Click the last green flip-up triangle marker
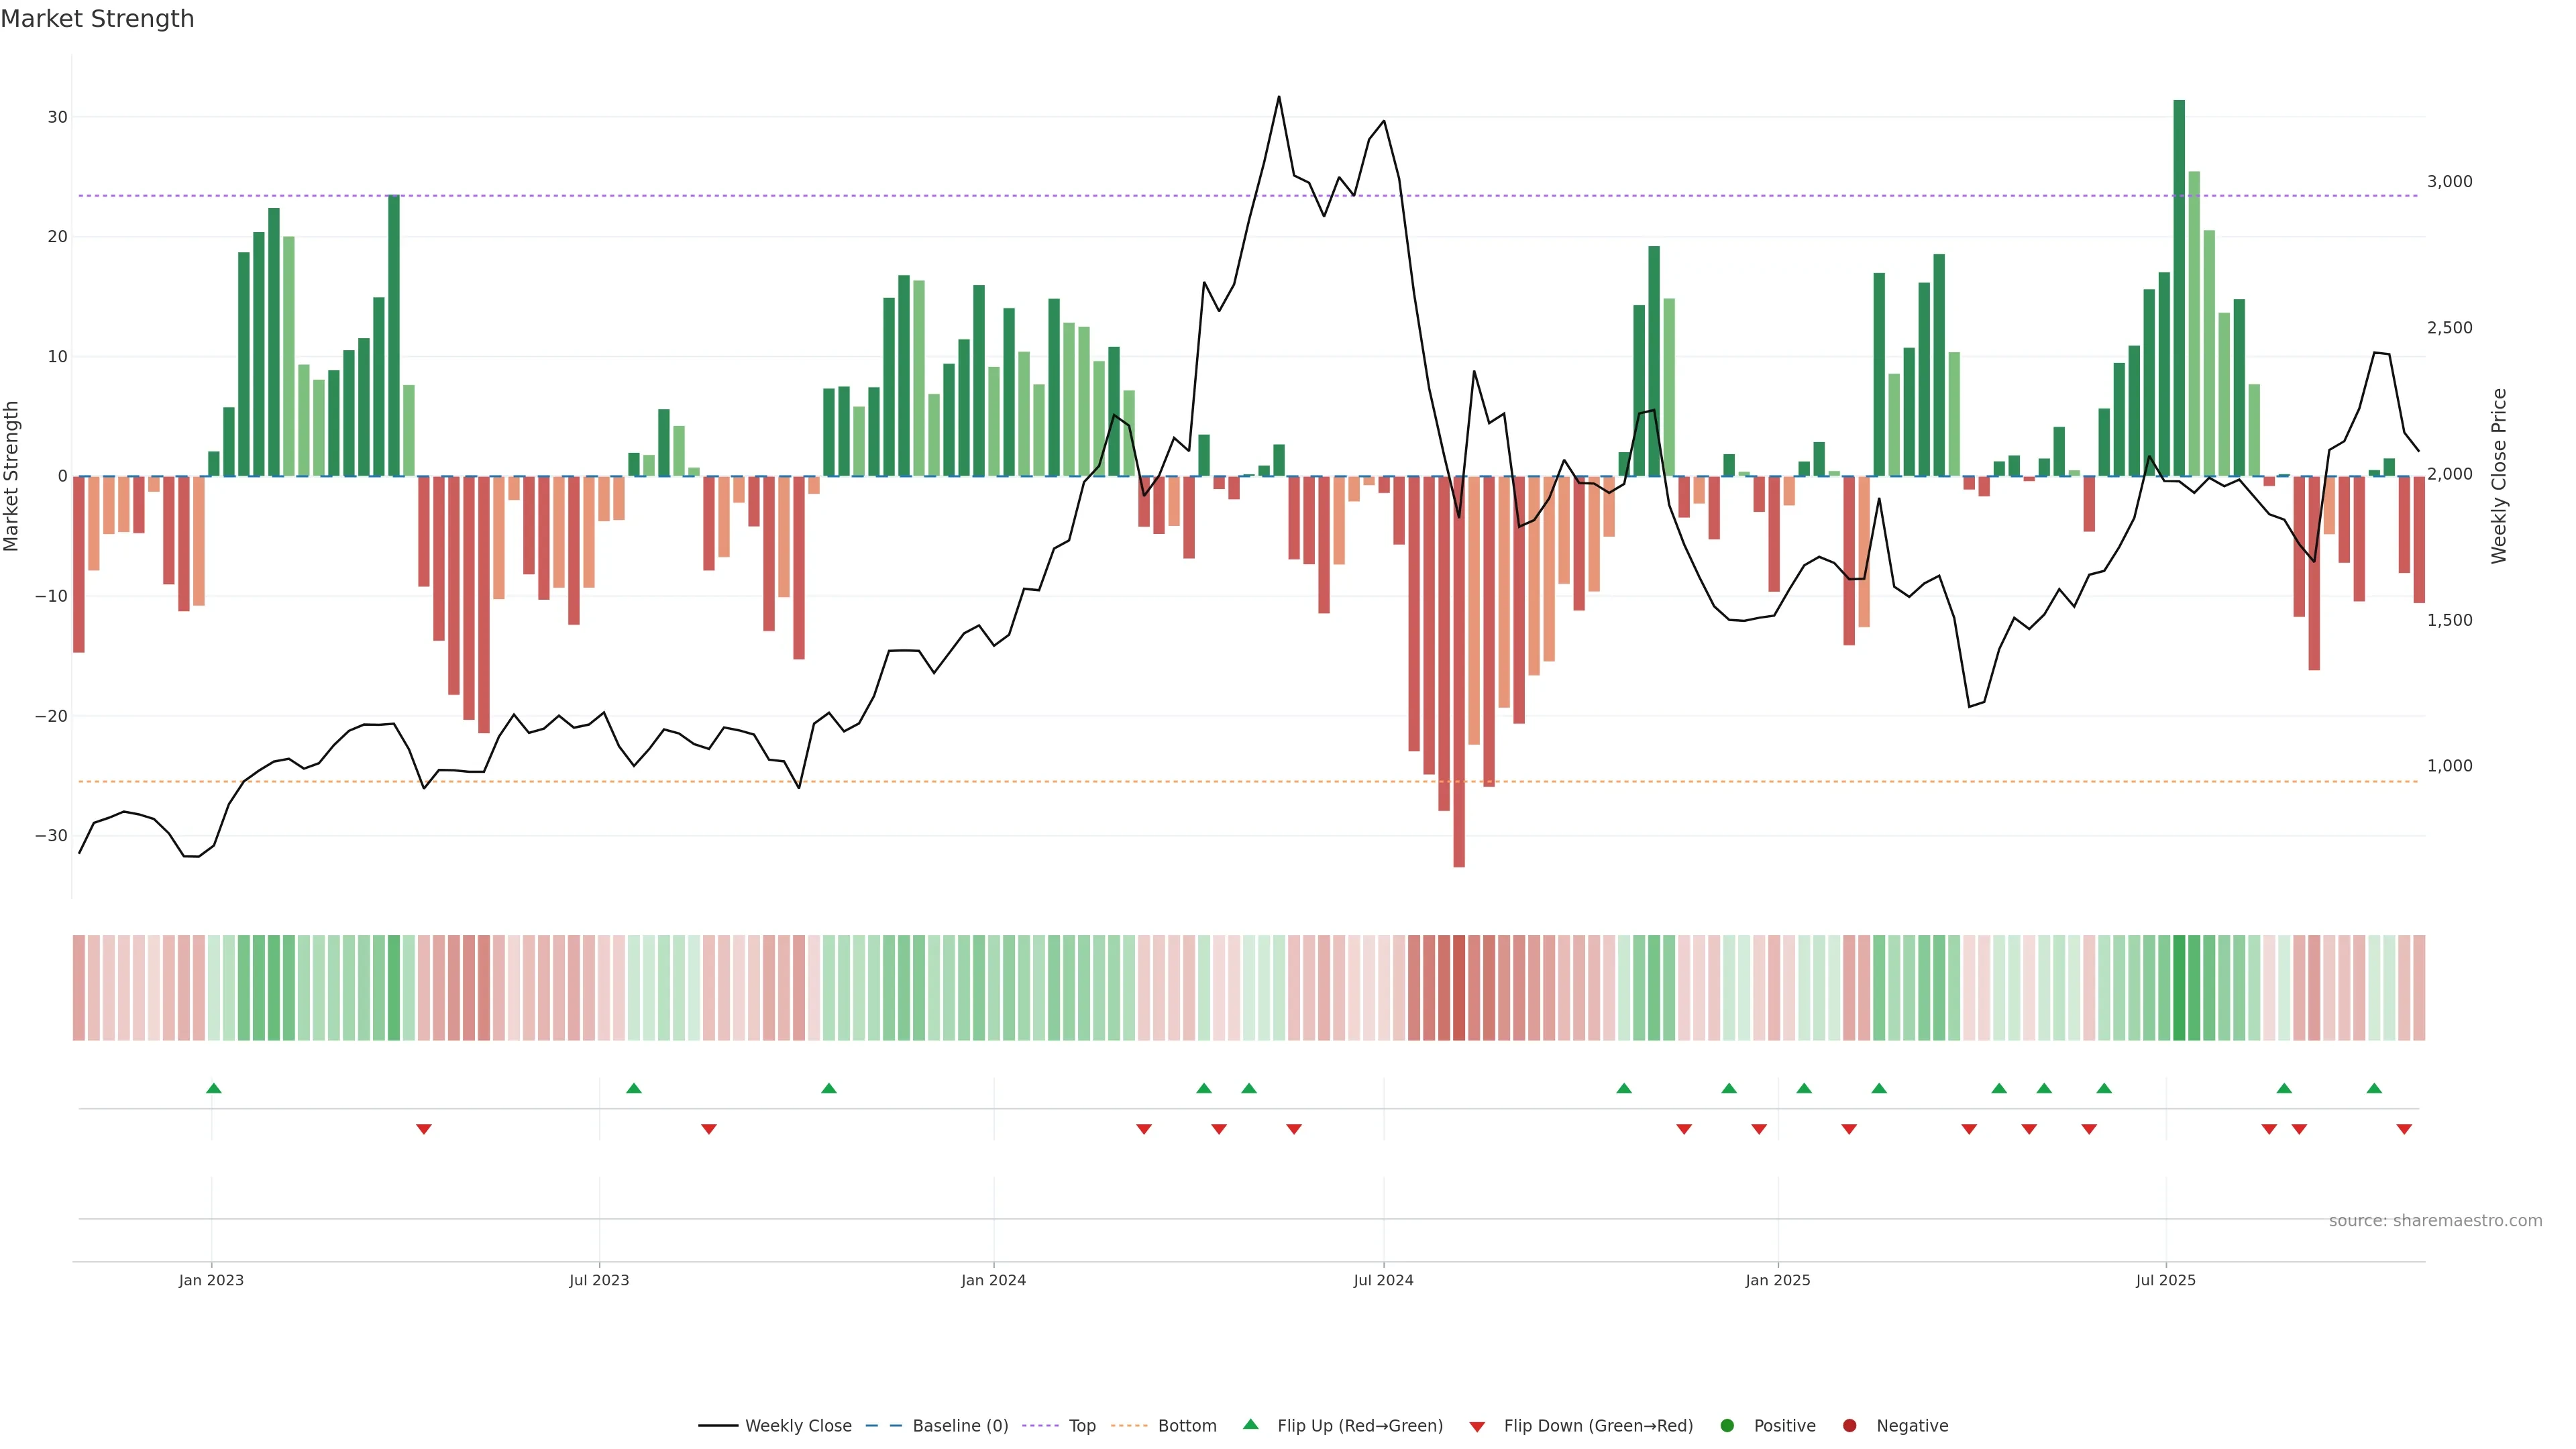Screen dimensions: 2576x1449 click(x=2374, y=1088)
